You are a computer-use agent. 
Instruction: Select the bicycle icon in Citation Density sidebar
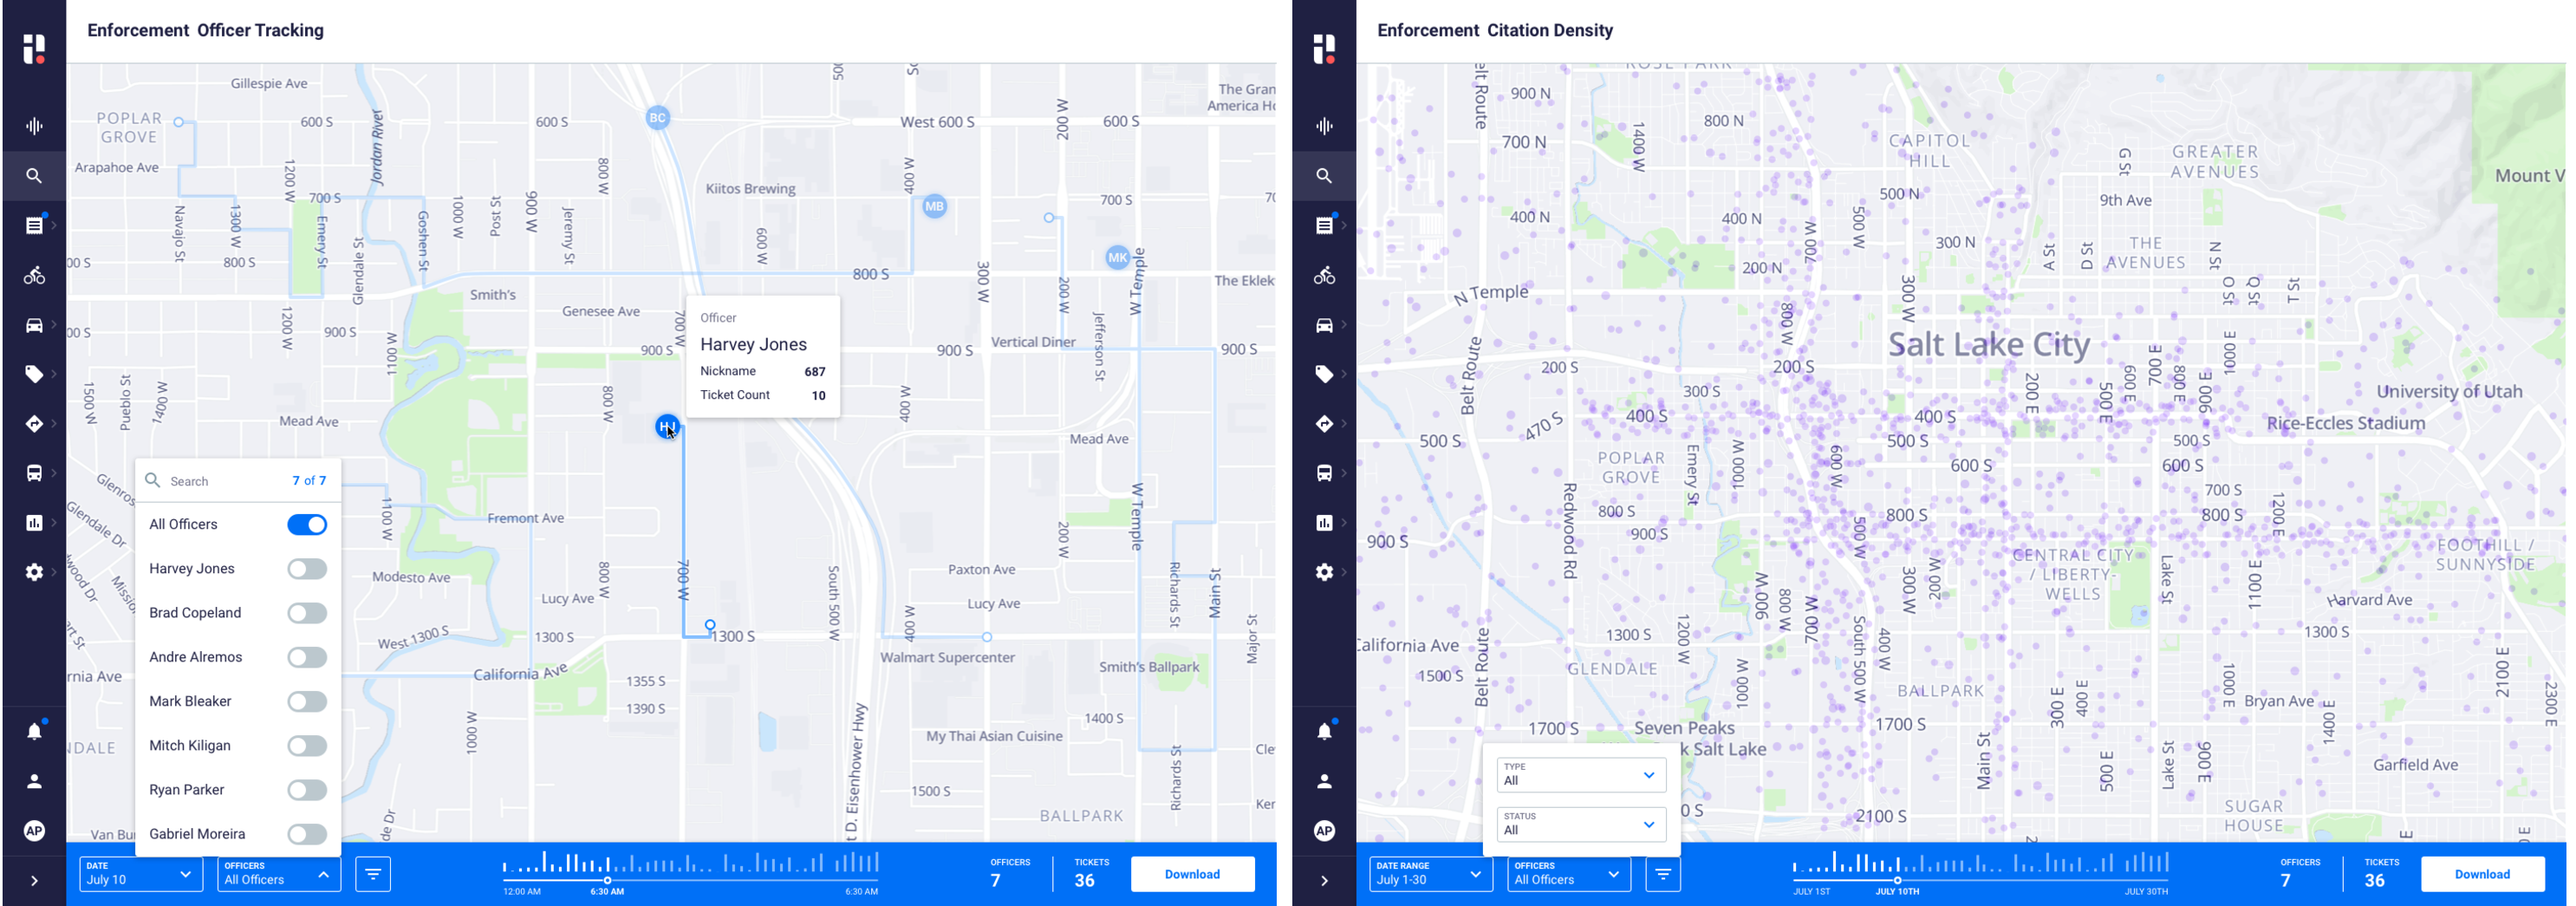click(x=1324, y=275)
